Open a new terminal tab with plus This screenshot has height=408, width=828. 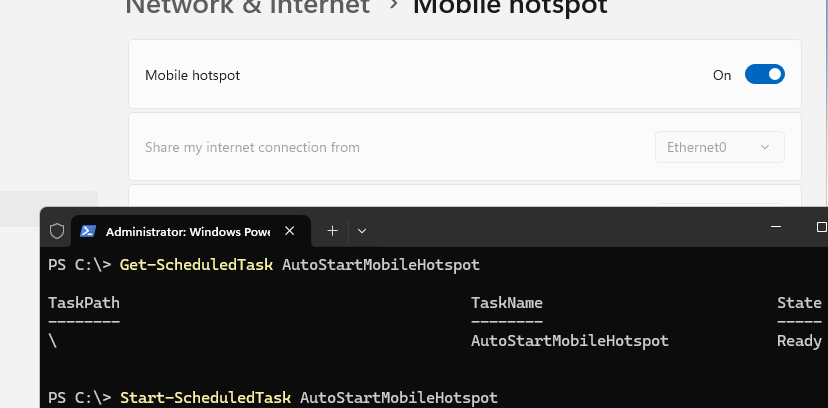pos(333,231)
